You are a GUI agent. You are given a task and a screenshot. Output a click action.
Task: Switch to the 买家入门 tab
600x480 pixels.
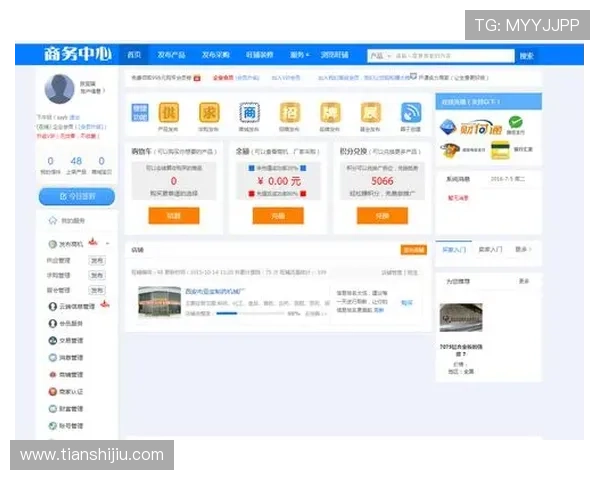(x=454, y=250)
